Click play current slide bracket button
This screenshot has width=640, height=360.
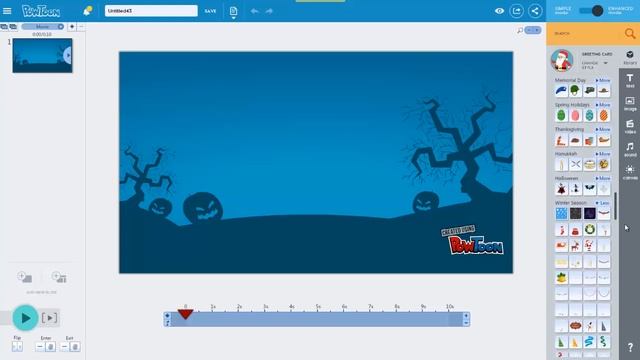(x=49, y=318)
